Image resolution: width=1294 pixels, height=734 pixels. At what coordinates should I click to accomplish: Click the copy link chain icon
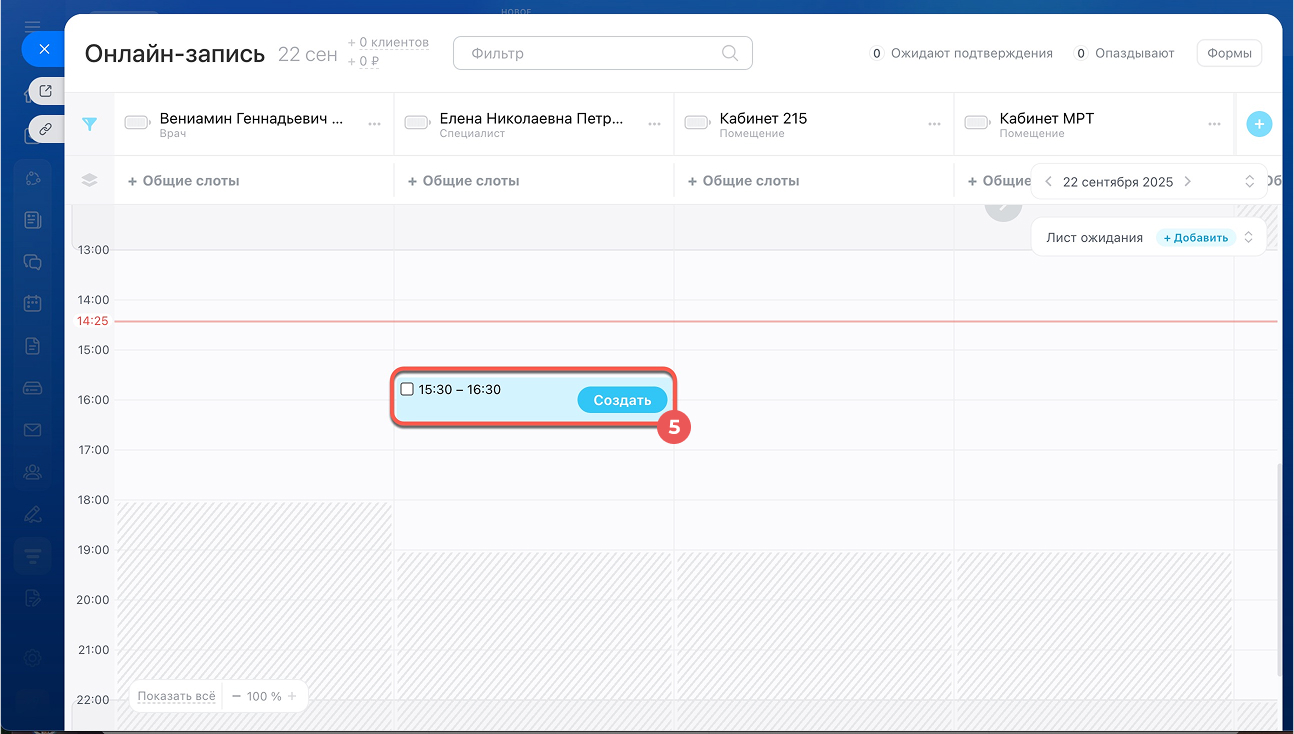[45, 129]
